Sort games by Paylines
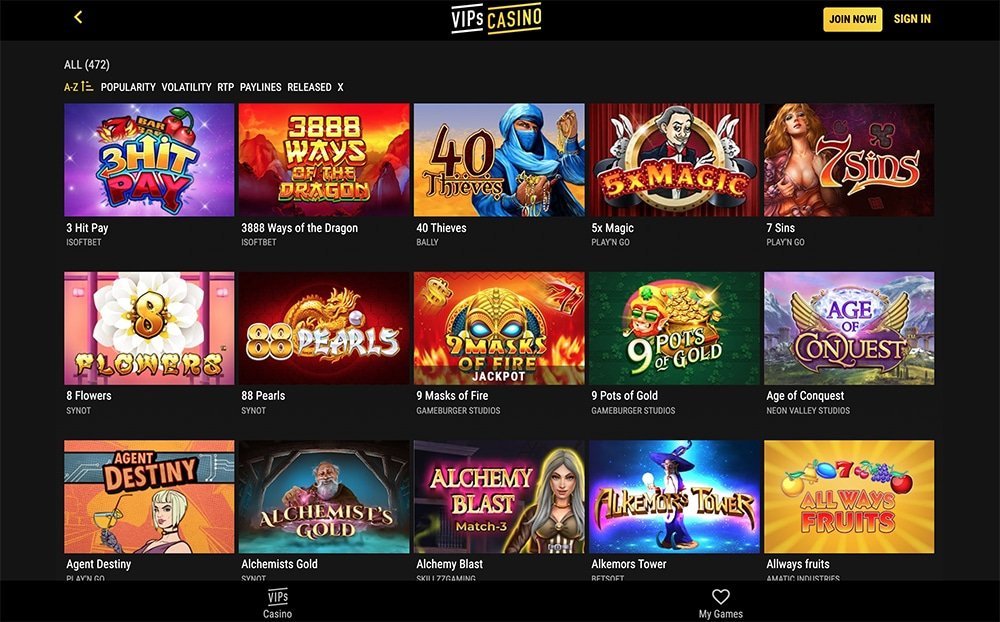The image size is (1000, 622). [260, 87]
